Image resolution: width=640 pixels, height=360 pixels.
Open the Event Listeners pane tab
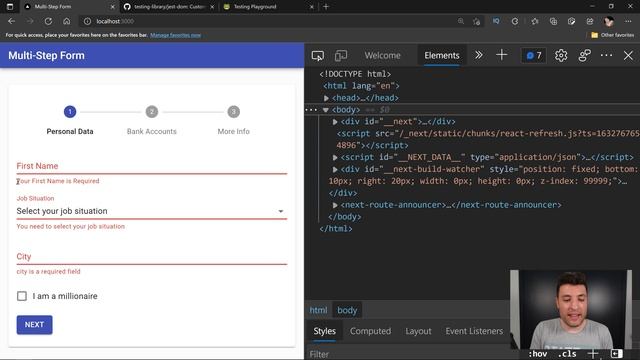coord(474,331)
